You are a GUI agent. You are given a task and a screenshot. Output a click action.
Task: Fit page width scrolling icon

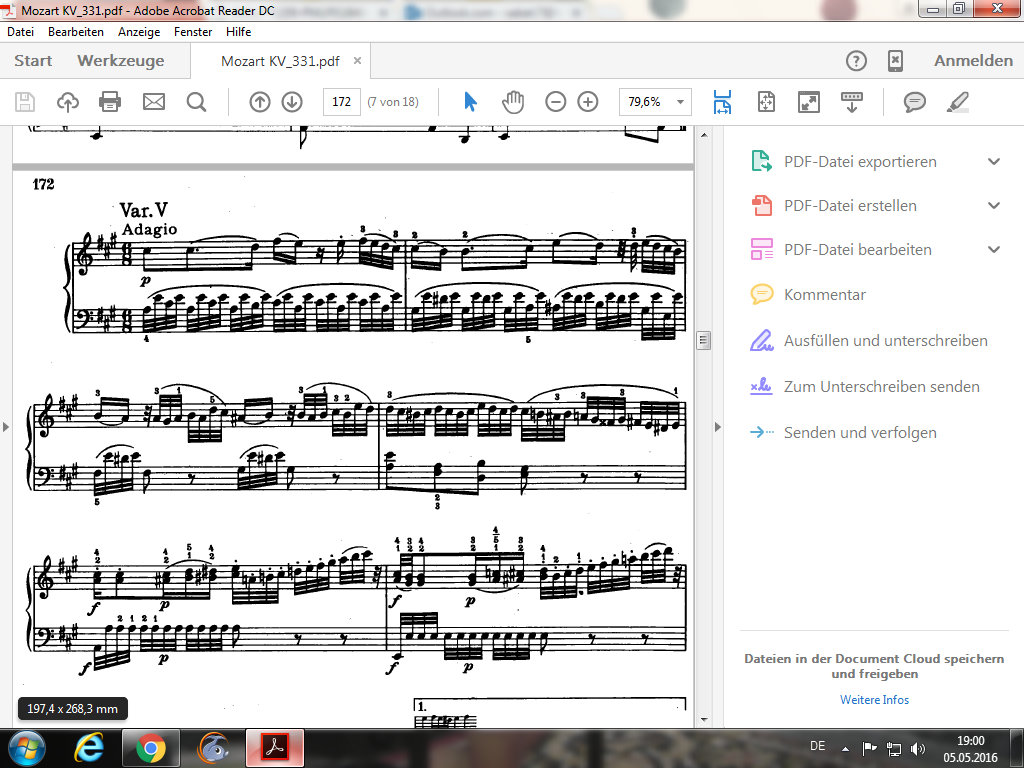(722, 102)
